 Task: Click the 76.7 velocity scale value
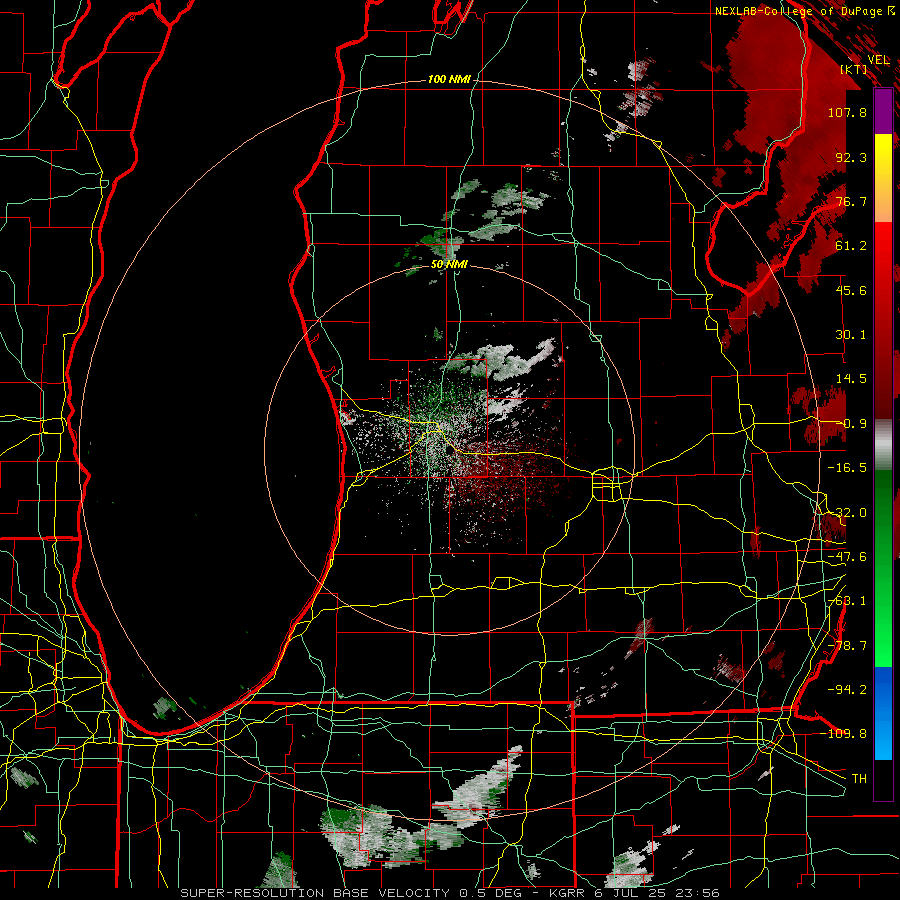[x=851, y=201]
